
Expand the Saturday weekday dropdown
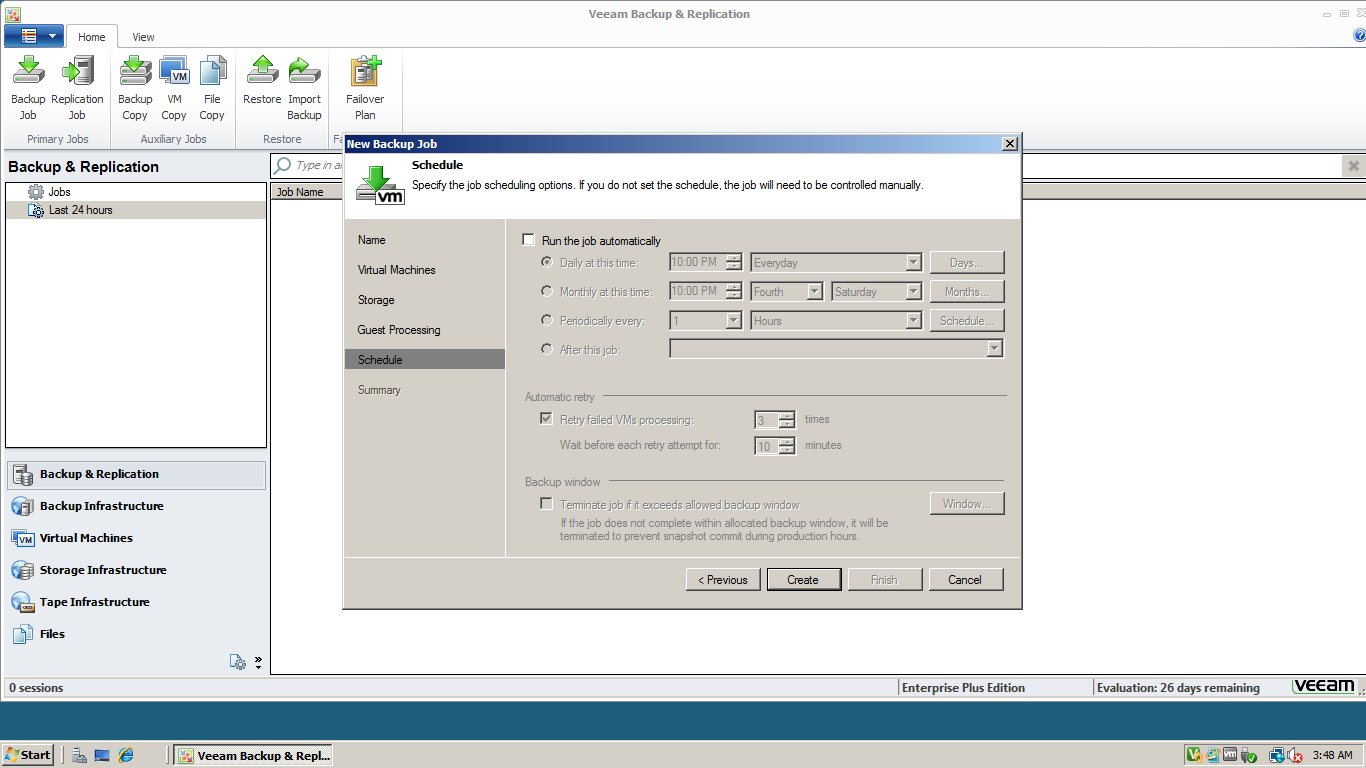click(x=912, y=291)
